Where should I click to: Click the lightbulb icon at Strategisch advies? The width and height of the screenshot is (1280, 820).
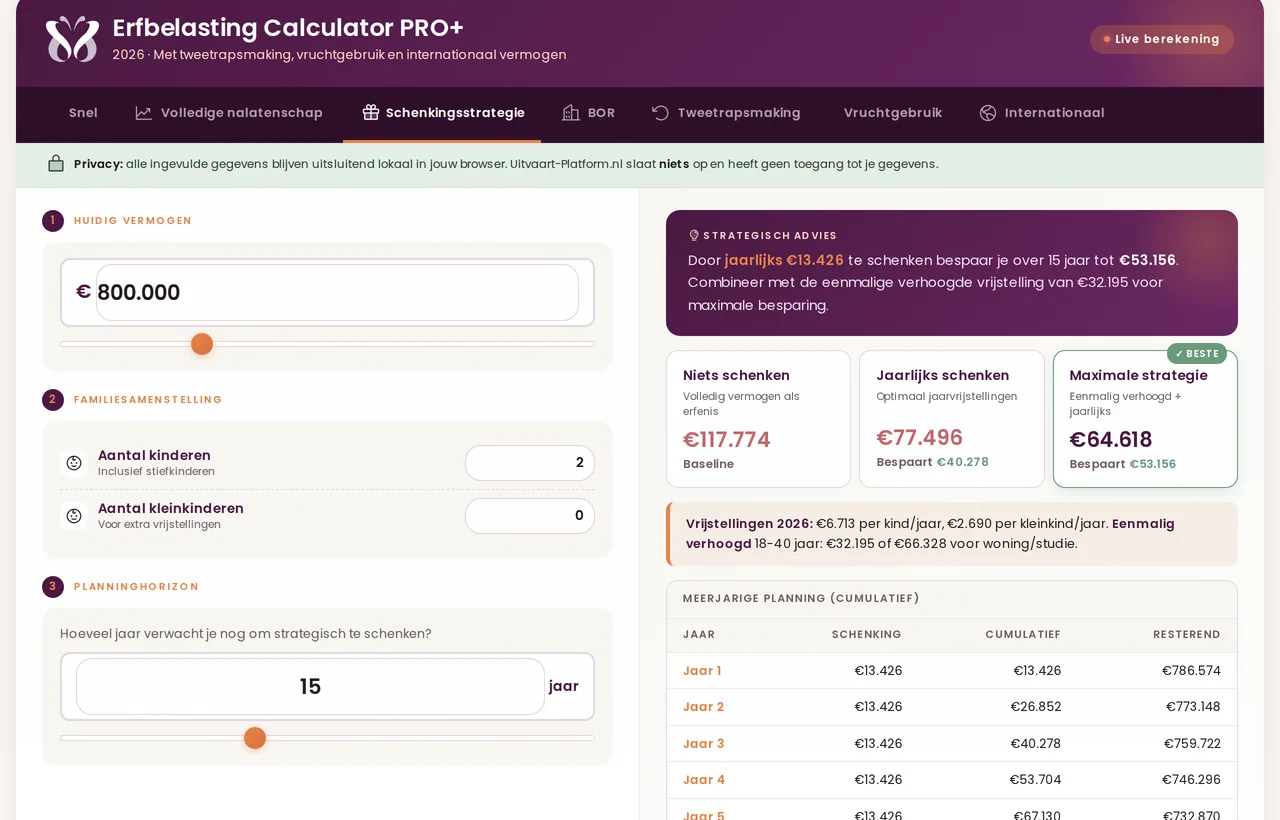tap(694, 236)
